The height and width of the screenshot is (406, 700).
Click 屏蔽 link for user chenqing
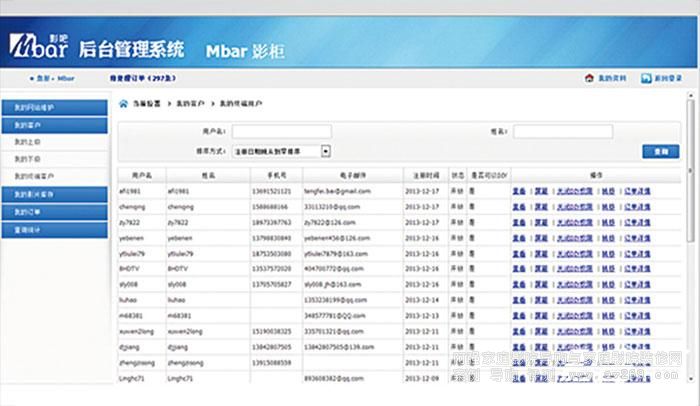click(541, 205)
